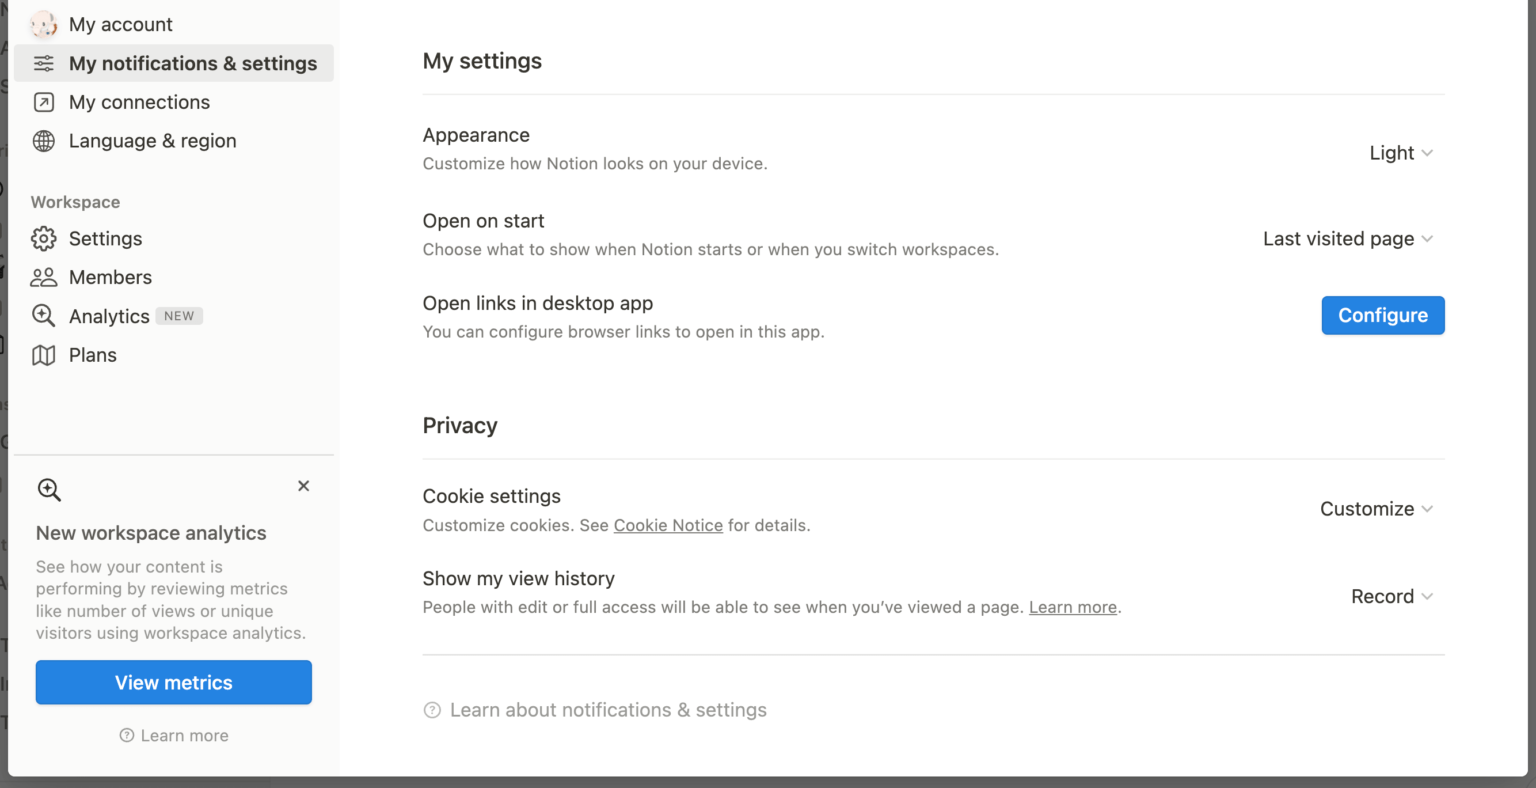Open the Appearance Light dropdown

coord(1399,152)
